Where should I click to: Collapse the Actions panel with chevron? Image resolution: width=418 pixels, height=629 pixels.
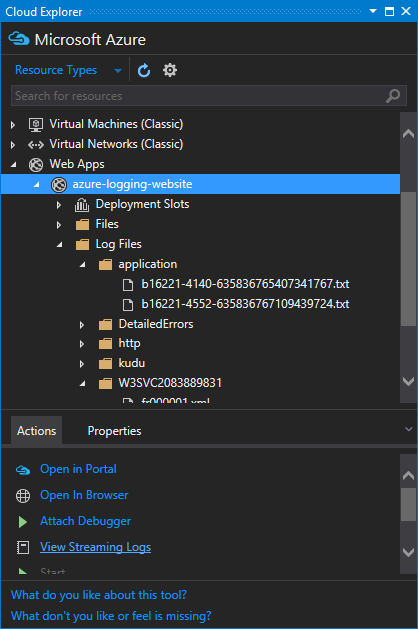click(x=408, y=430)
